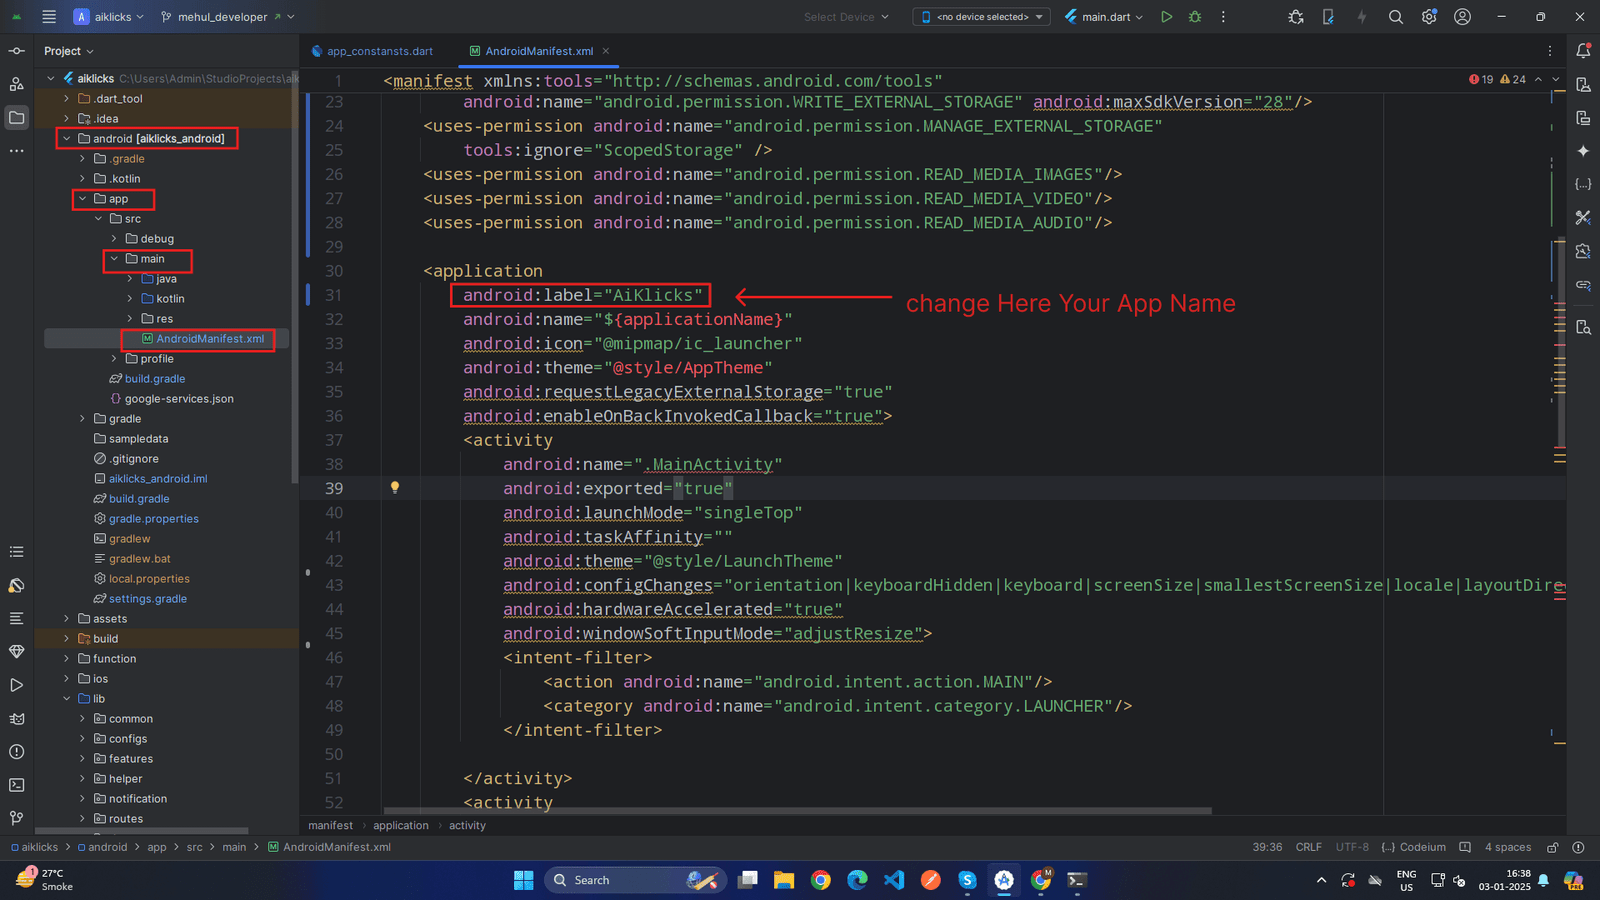The height and width of the screenshot is (900, 1600).
Task: Collapse the lib folder
Action: point(67,699)
